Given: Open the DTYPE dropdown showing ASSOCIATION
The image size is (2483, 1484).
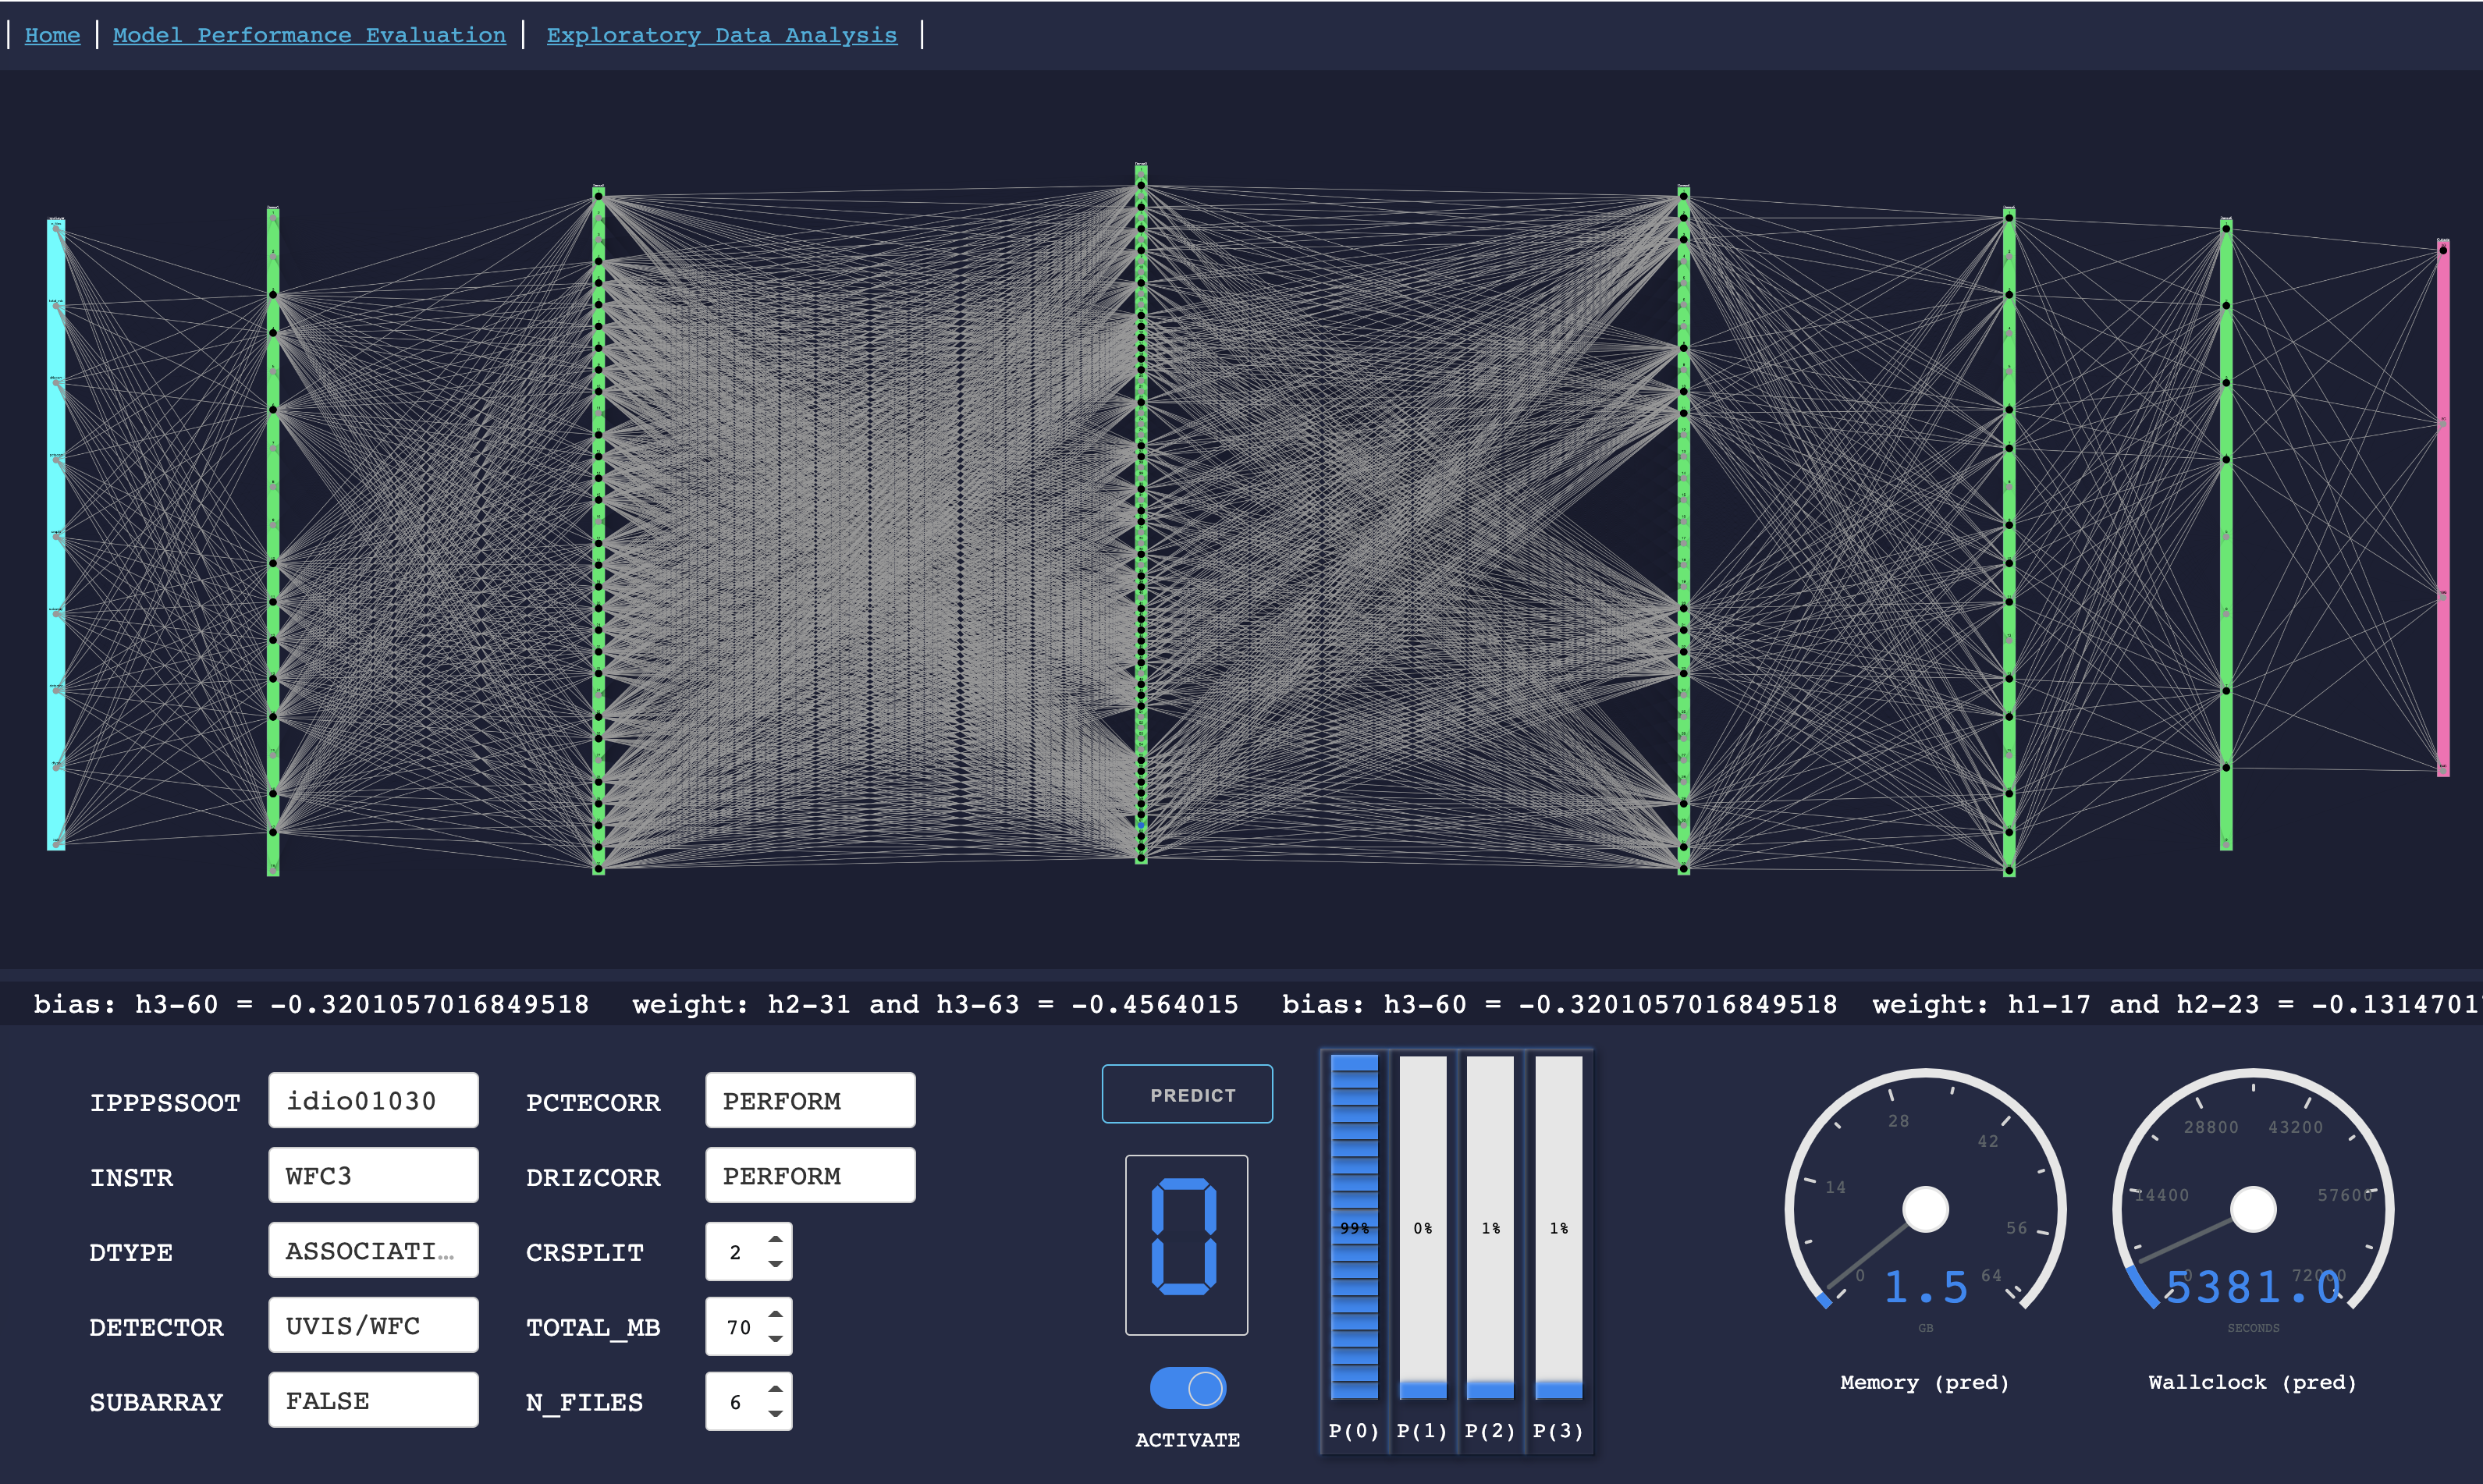Looking at the screenshot, I should (x=372, y=1250).
